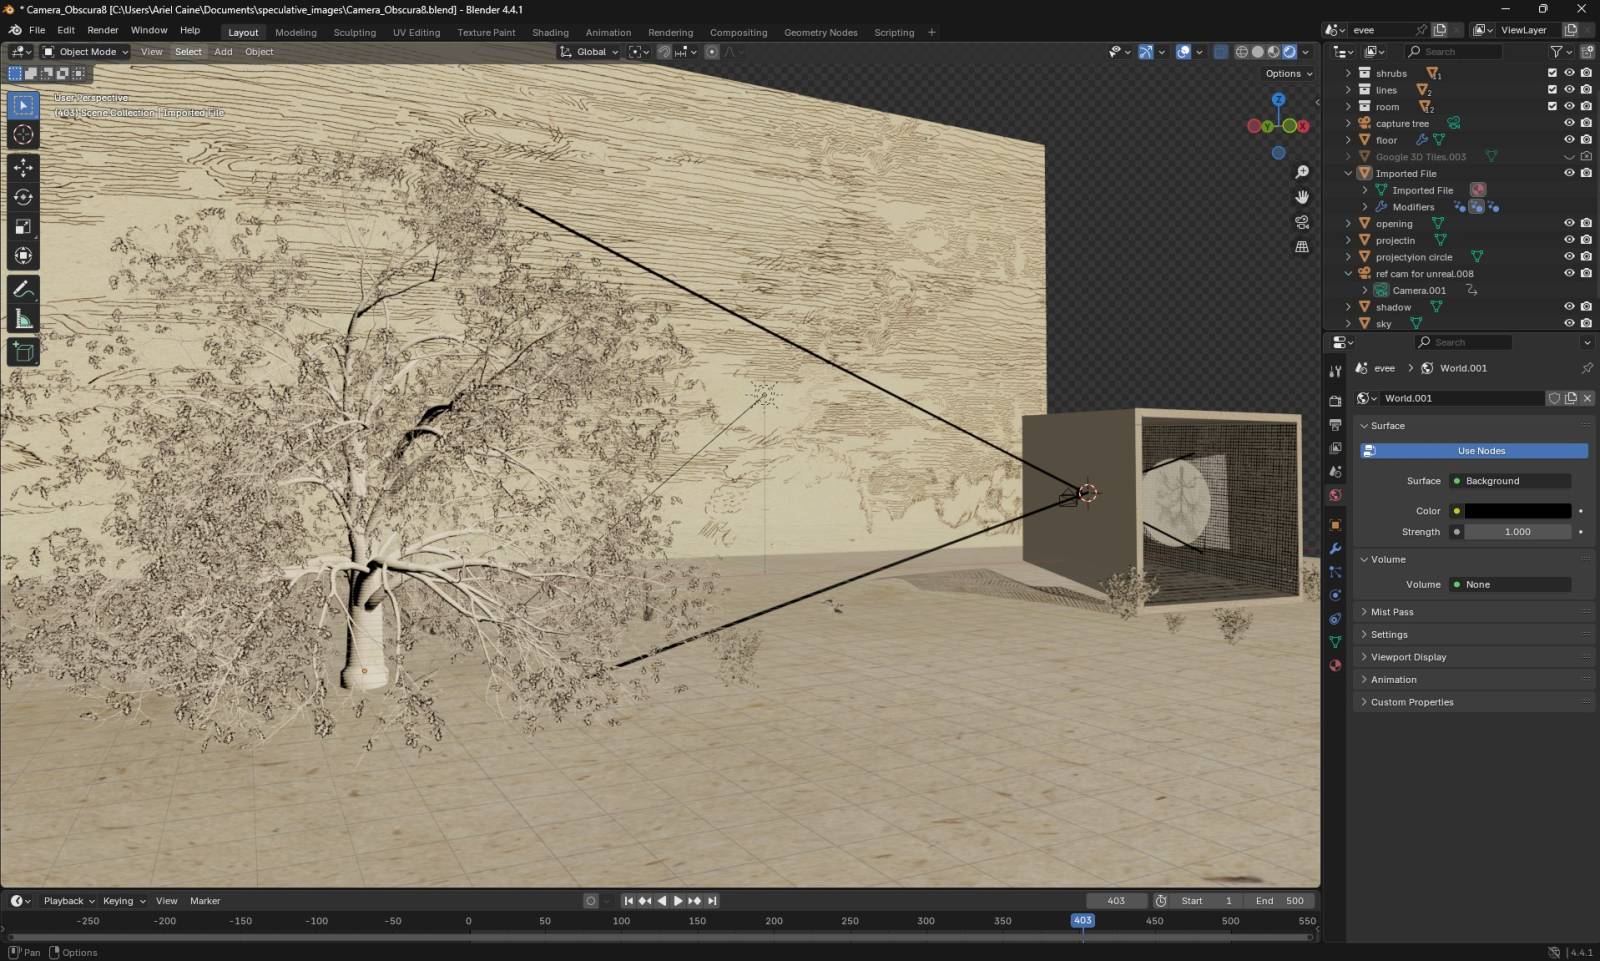
Task: Open the Rendering menu
Action: pyautogui.click(x=670, y=32)
